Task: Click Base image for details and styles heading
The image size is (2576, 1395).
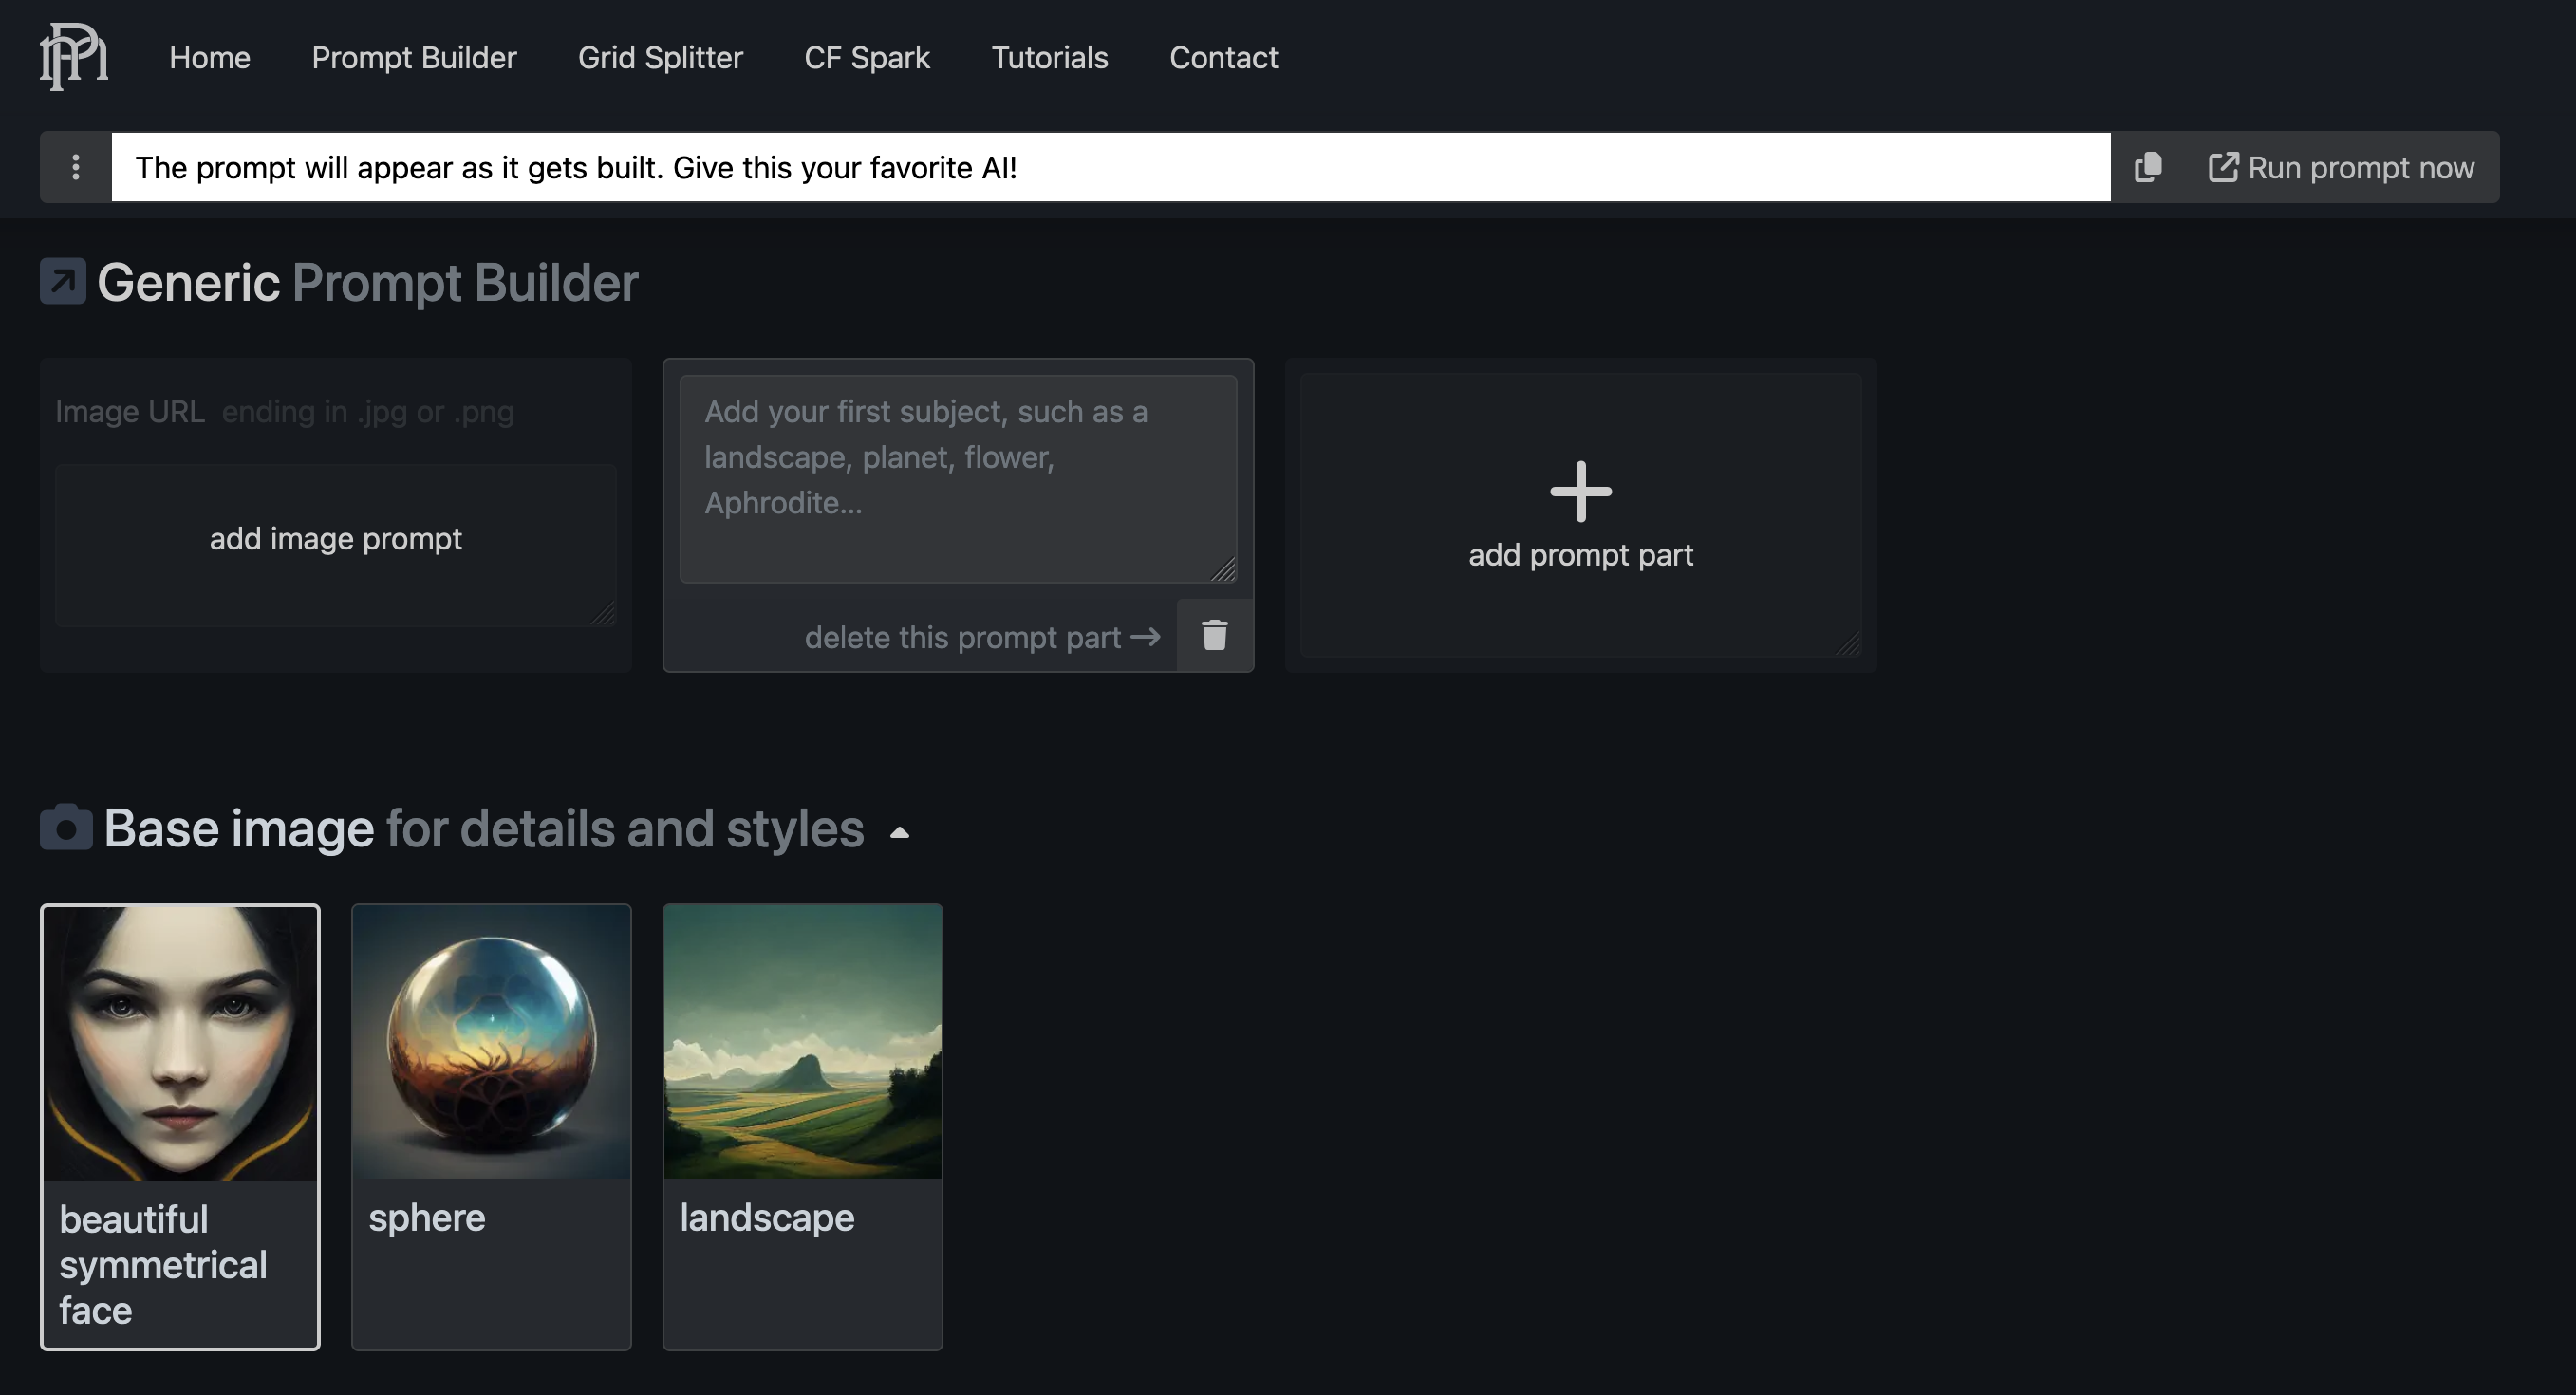Action: (484, 828)
